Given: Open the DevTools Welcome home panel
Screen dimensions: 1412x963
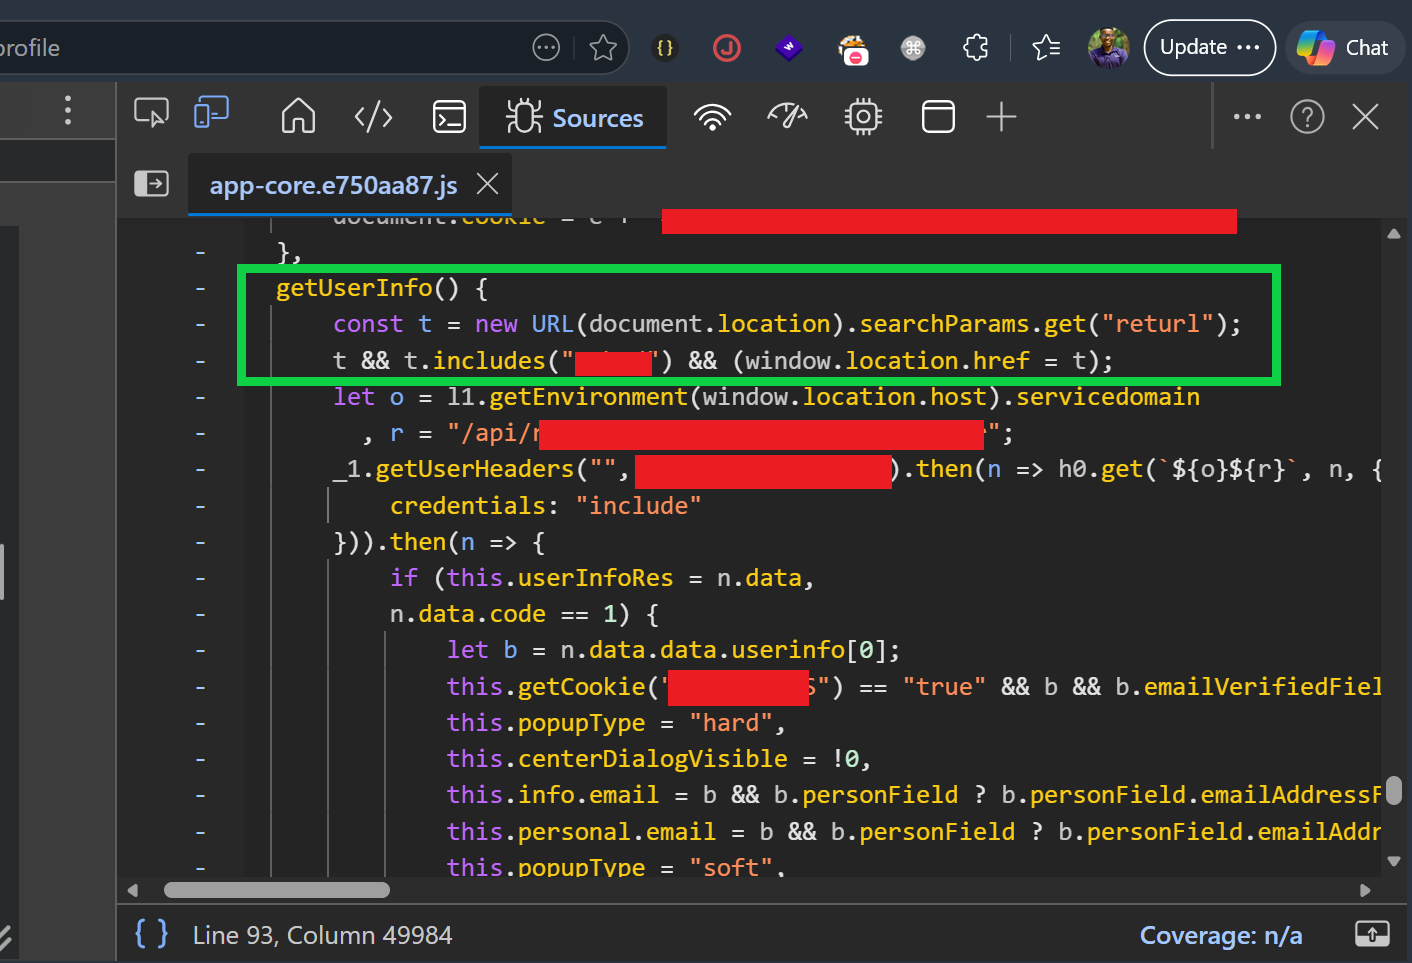Looking at the screenshot, I should pyautogui.click(x=298, y=117).
